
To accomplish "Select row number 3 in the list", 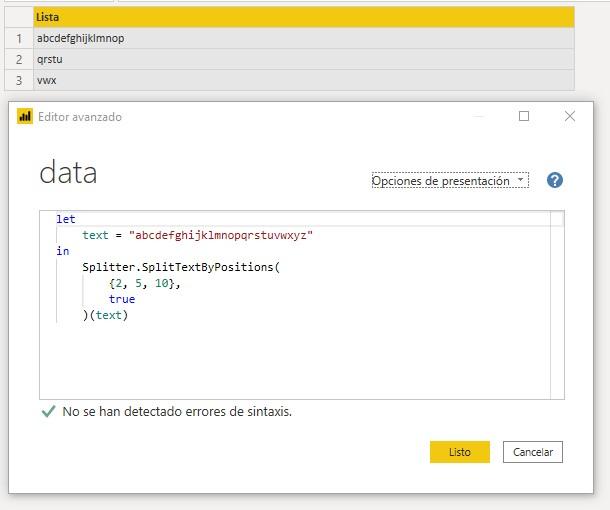I will [x=18, y=80].
